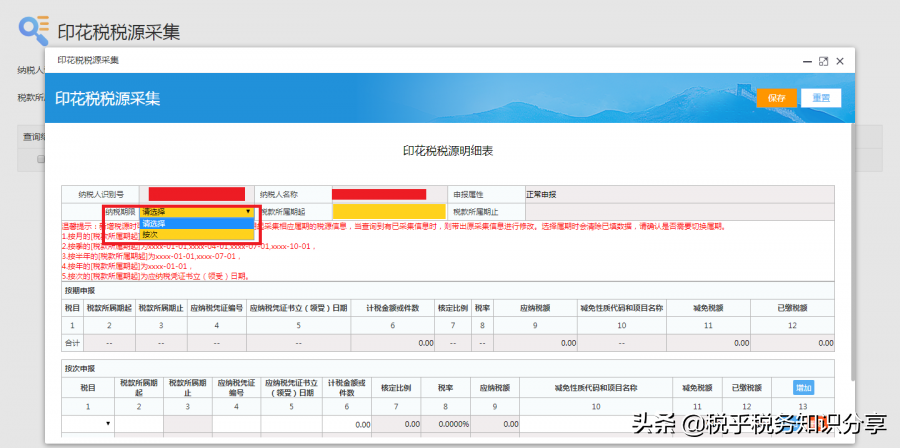This screenshot has width=900, height=448.
Task: Click 税款所属期起 cell in 按次申报 data row
Action: (x=139, y=424)
